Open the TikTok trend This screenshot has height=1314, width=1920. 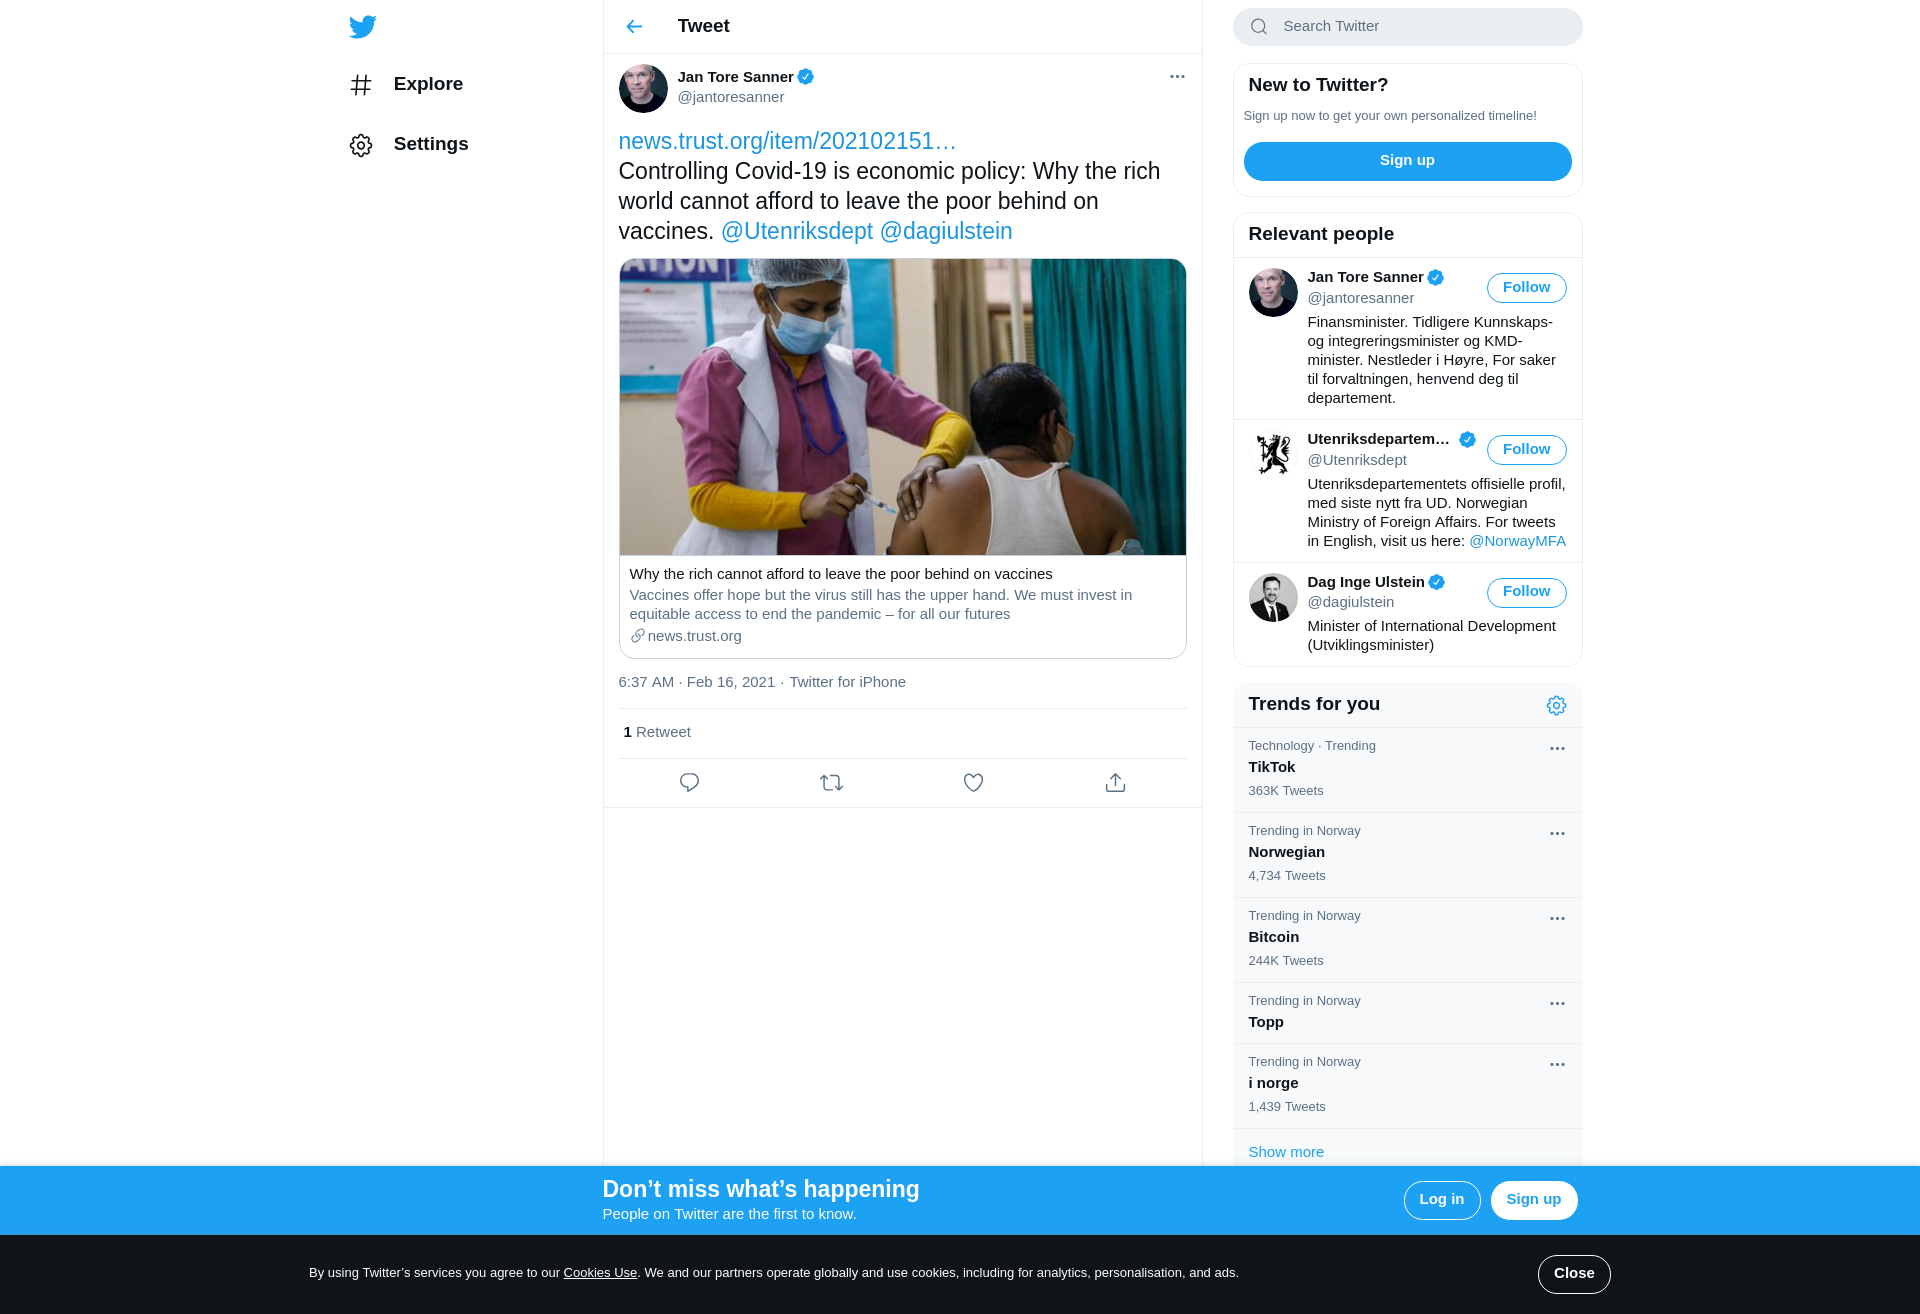coord(1407,770)
